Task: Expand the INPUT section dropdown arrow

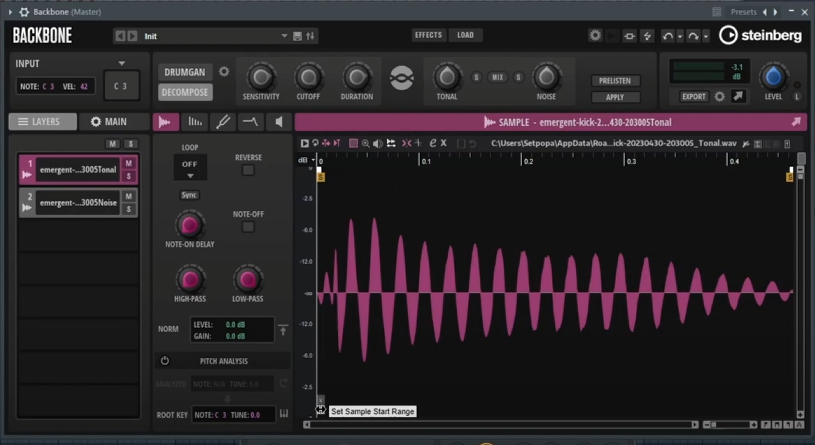Action: pyautogui.click(x=122, y=63)
